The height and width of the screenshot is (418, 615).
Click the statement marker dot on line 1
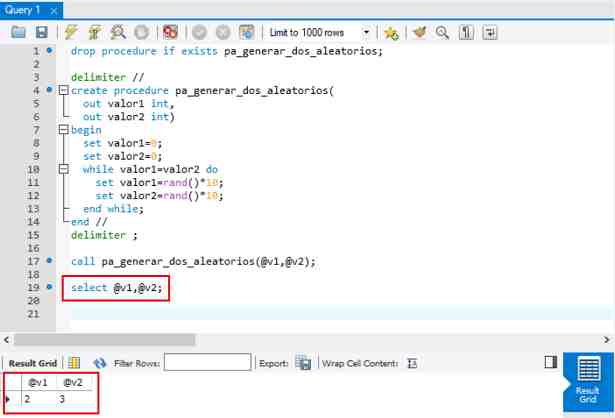(49, 50)
